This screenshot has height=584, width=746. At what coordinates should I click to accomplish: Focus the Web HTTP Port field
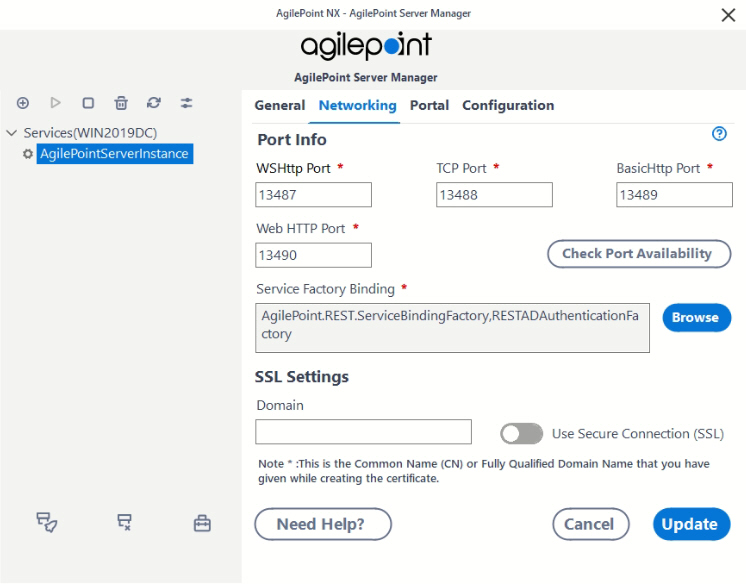coord(314,255)
